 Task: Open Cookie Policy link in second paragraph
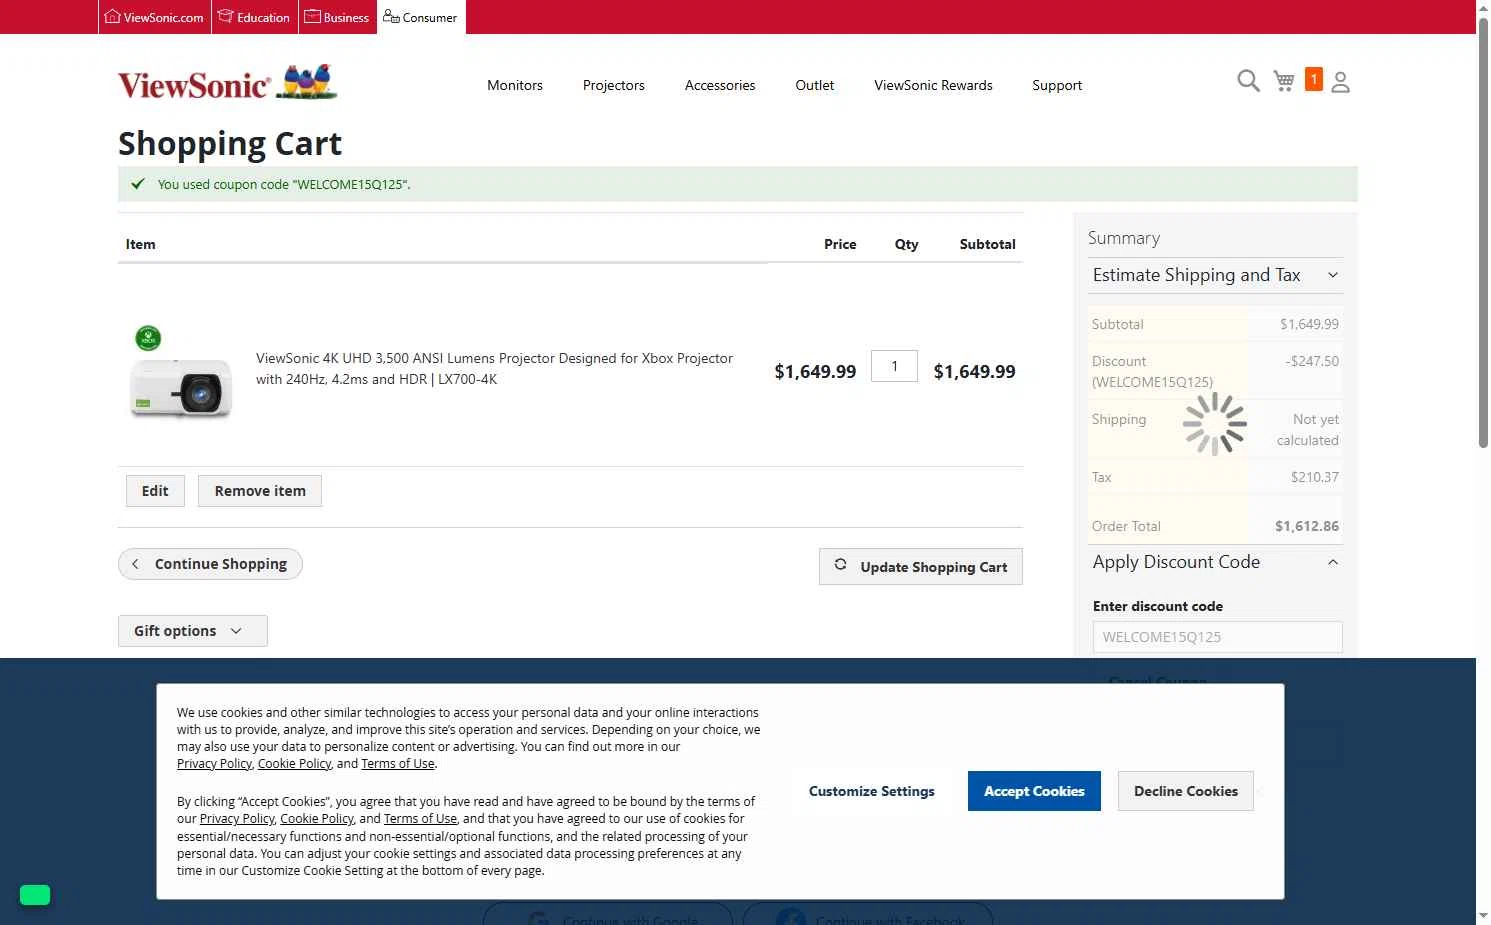click(x=317, y=819)
